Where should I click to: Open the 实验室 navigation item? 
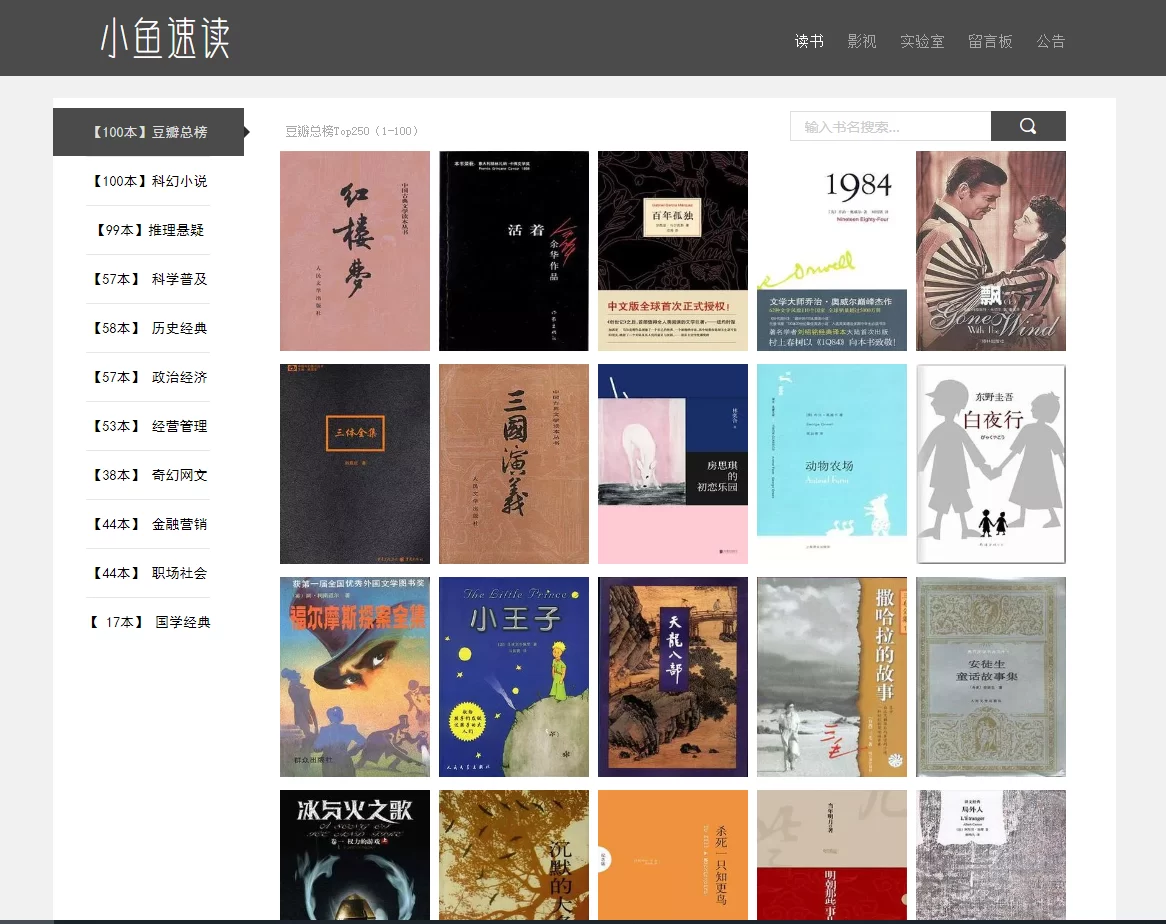(922, 41)
